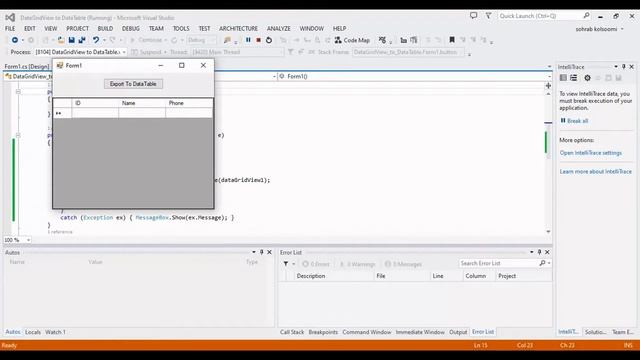Click the bookmark icon in toolbar

[x=452, y=40]
